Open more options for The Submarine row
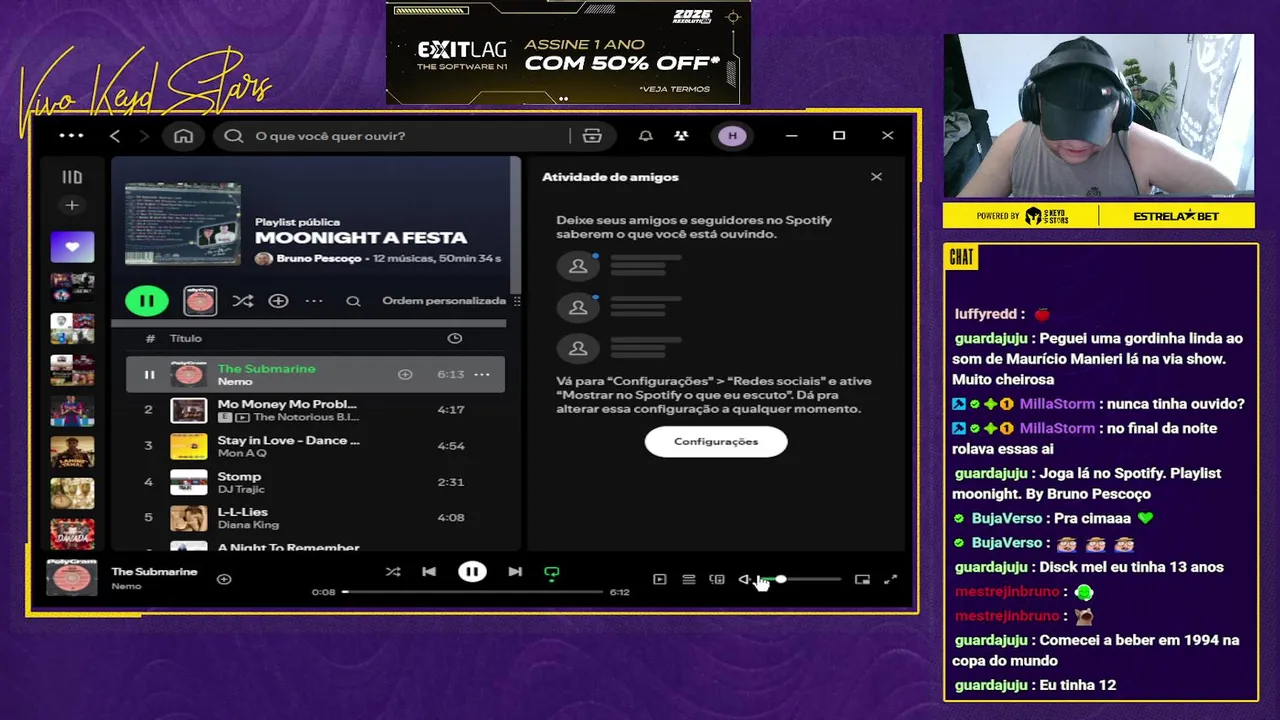This screenshot has height=720, width=1280. point(482,375)
